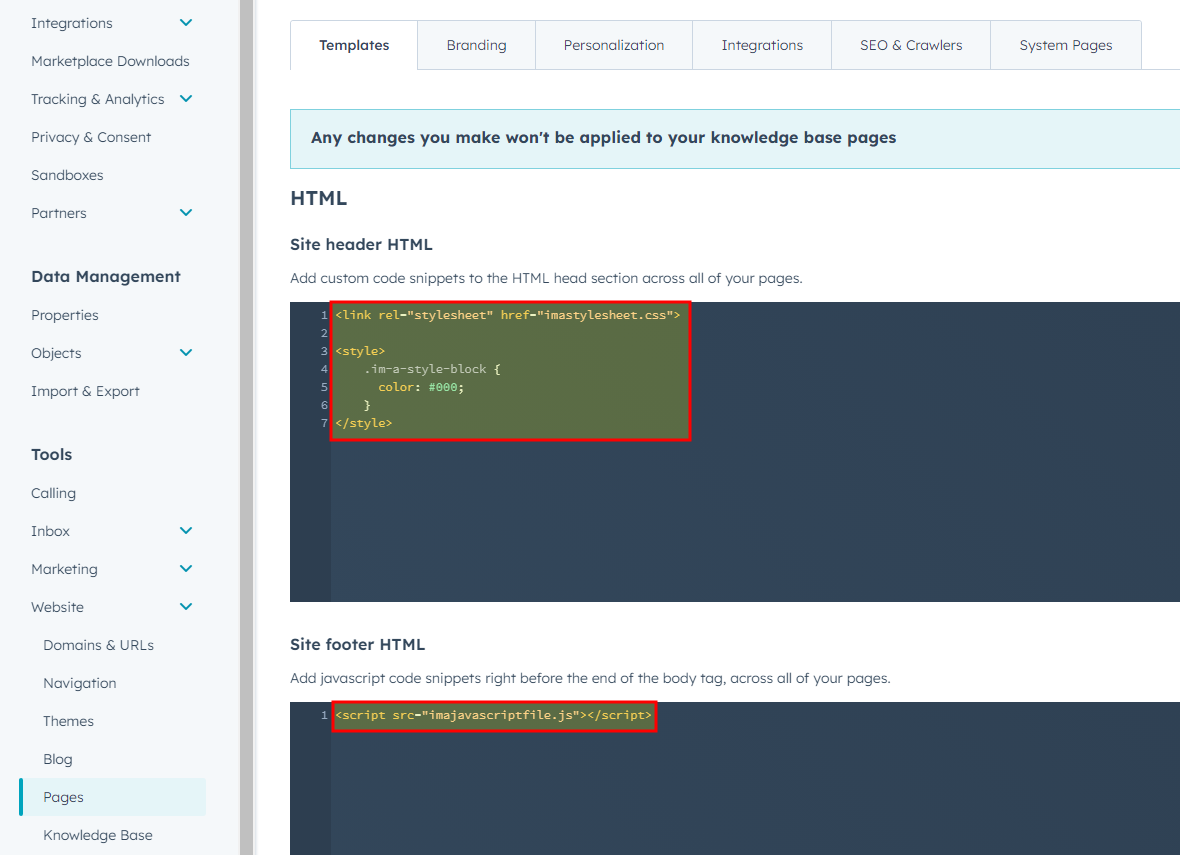Screen dimensions: 1180x855
Task: Open the Sandboxes sidebar item
Action: tap(67, 175)
